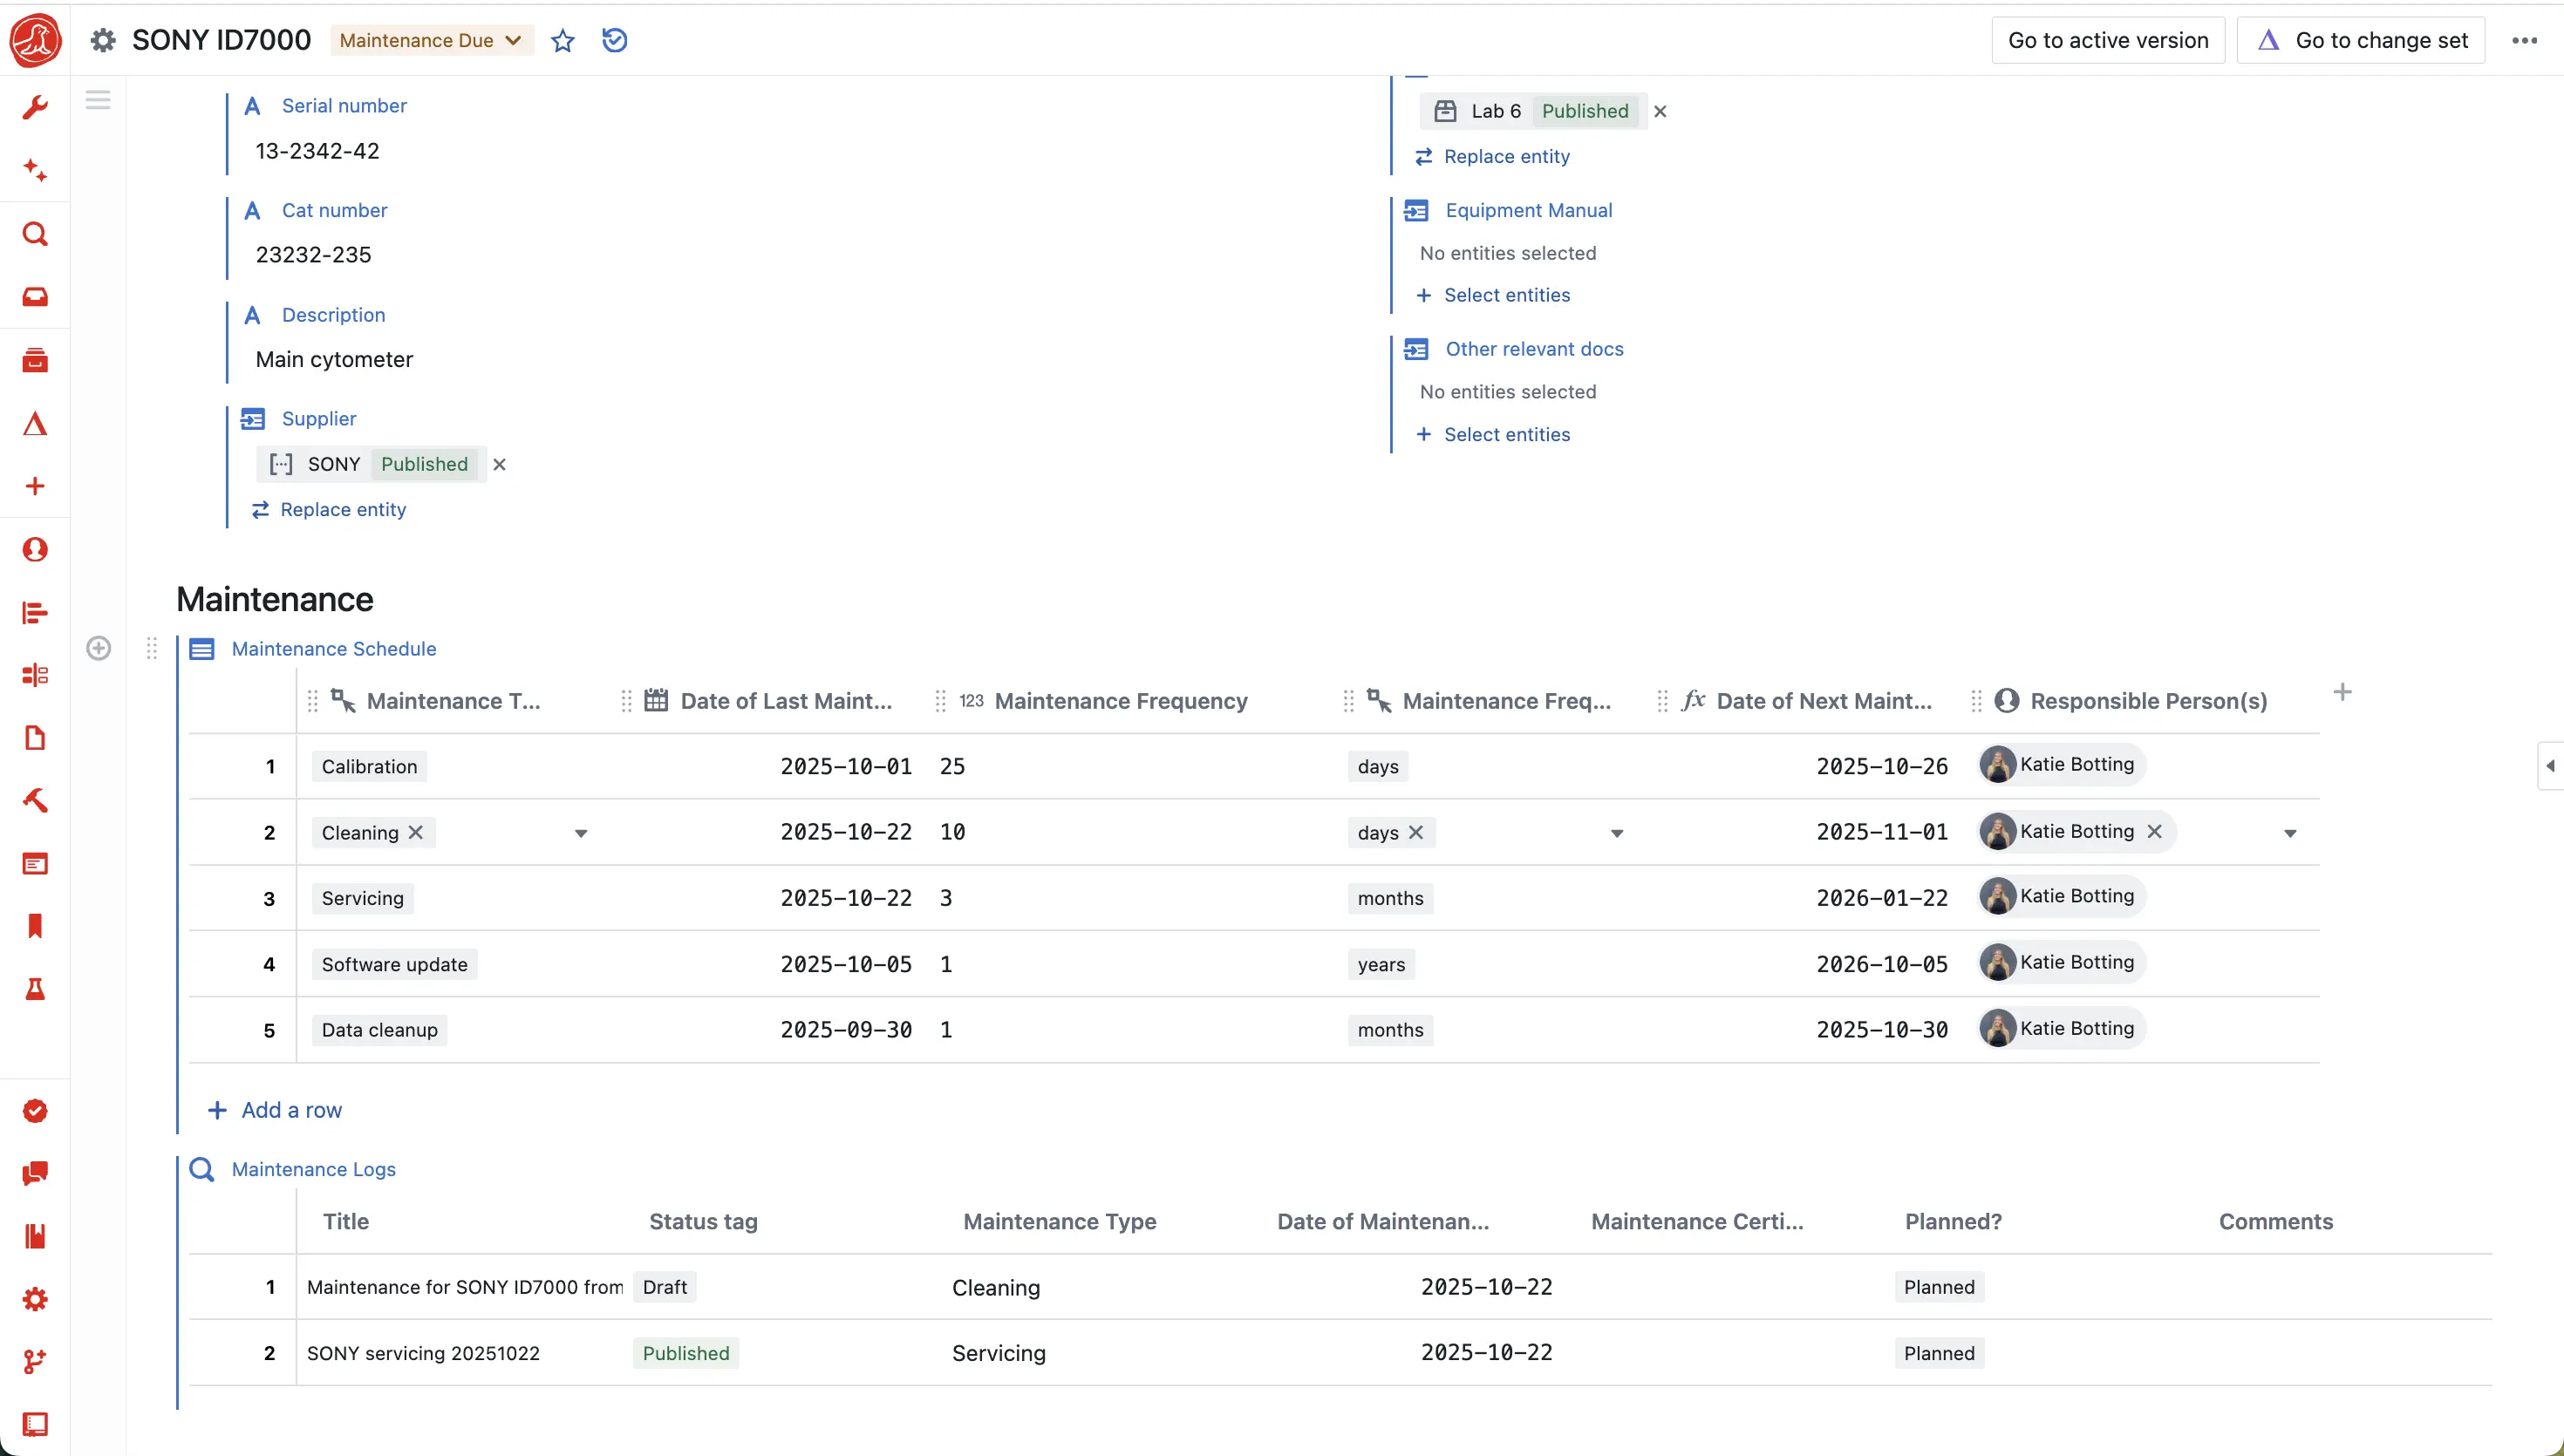Remove the SONY supplier entity
The height and width of the screenshot is (1456, 2564).
[499, 464]
